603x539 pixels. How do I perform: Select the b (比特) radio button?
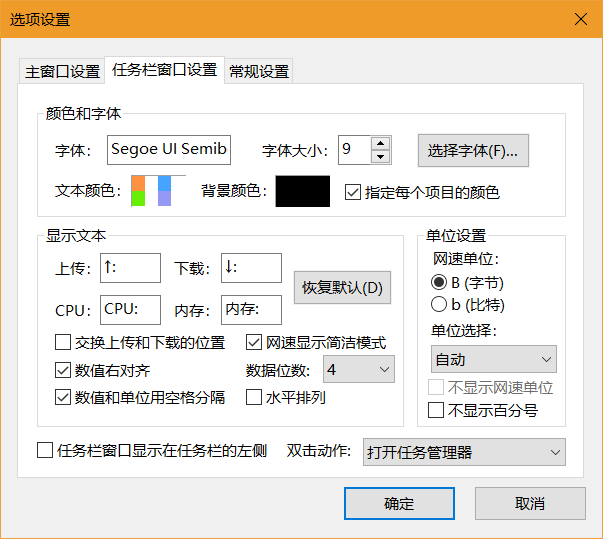439,304
